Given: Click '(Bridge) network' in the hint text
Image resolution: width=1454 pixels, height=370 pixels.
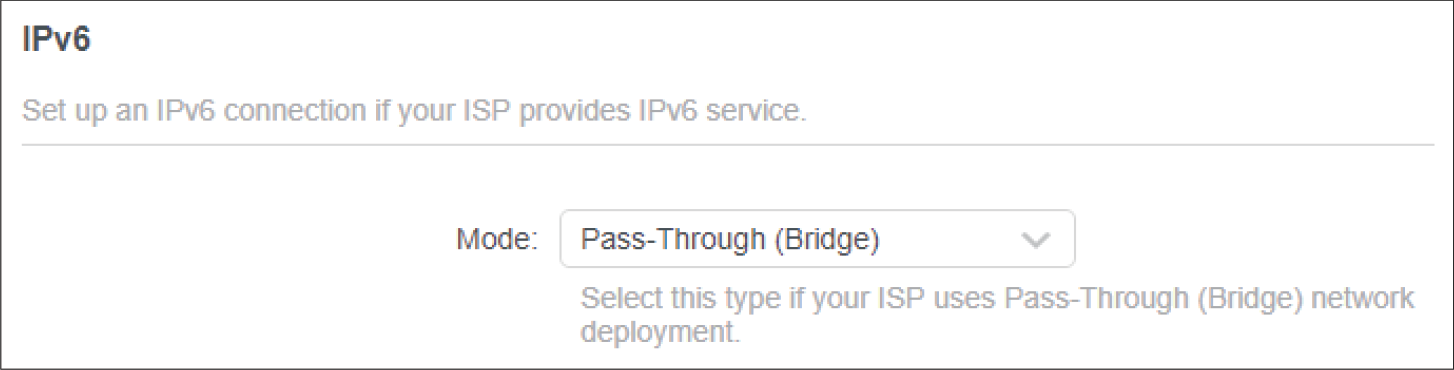Looking at the screenshot, I should [1302, 298].
